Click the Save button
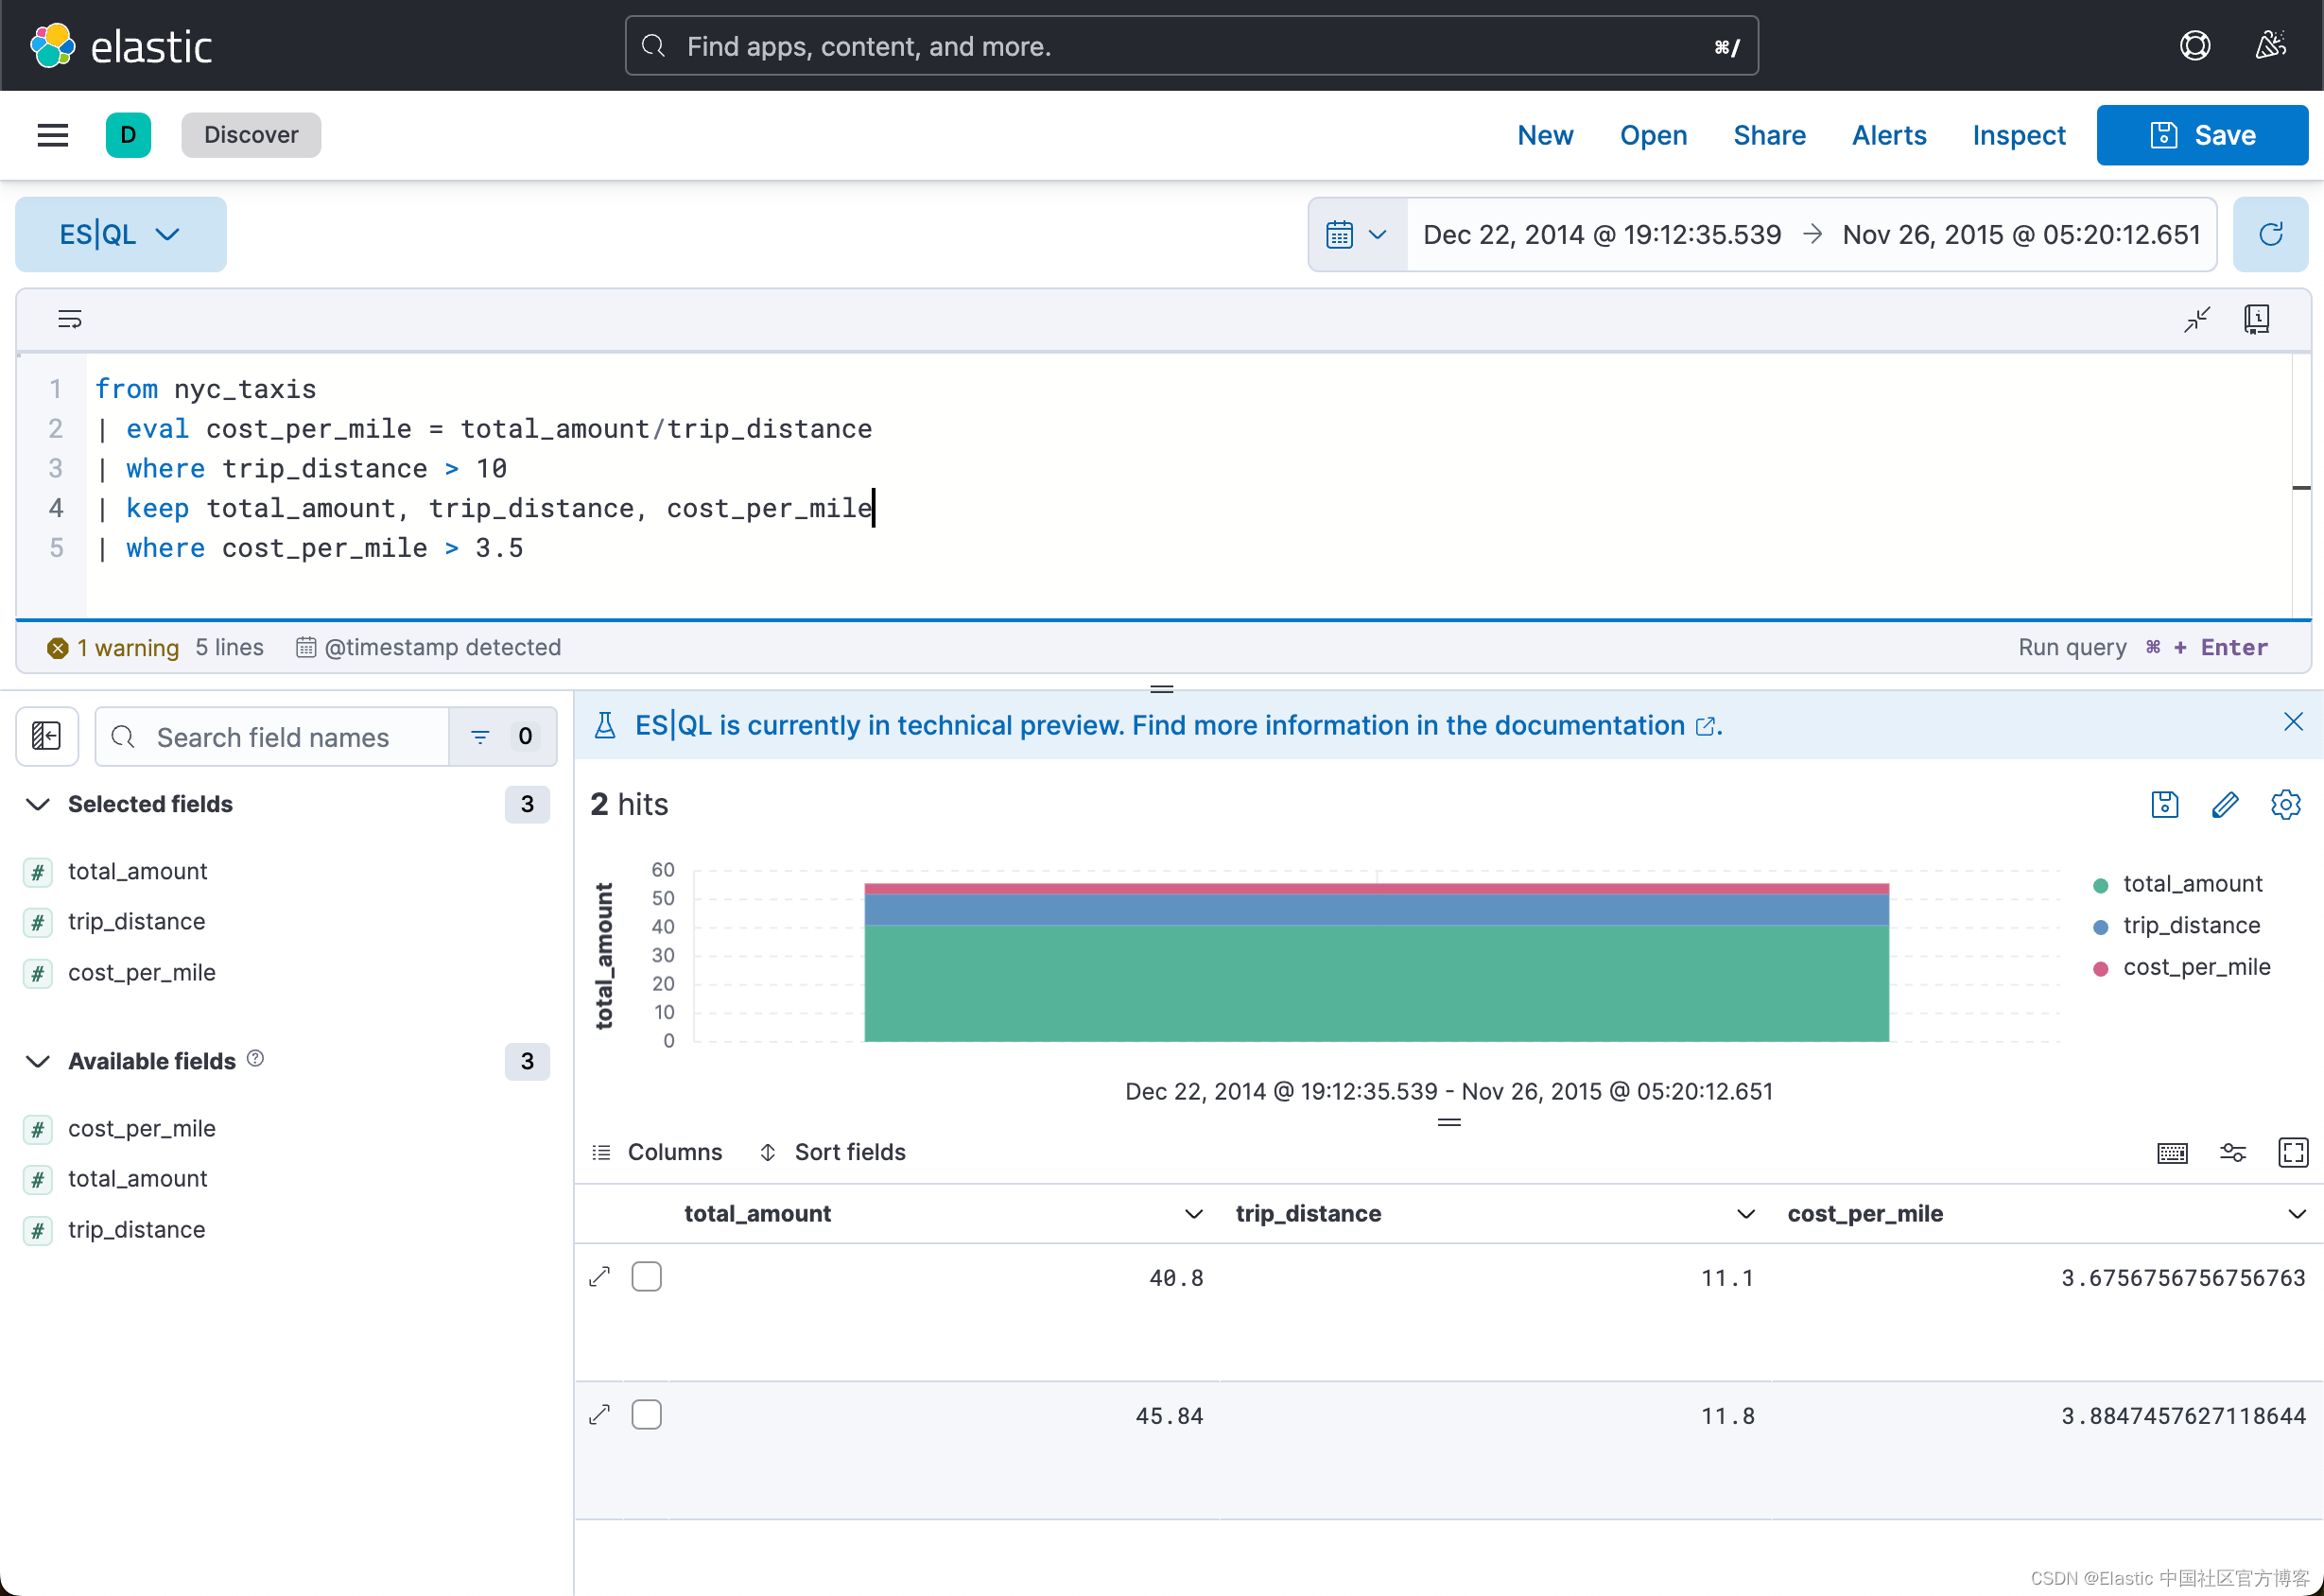This screenshot has height=1596, width=2324. (2201, 135)
